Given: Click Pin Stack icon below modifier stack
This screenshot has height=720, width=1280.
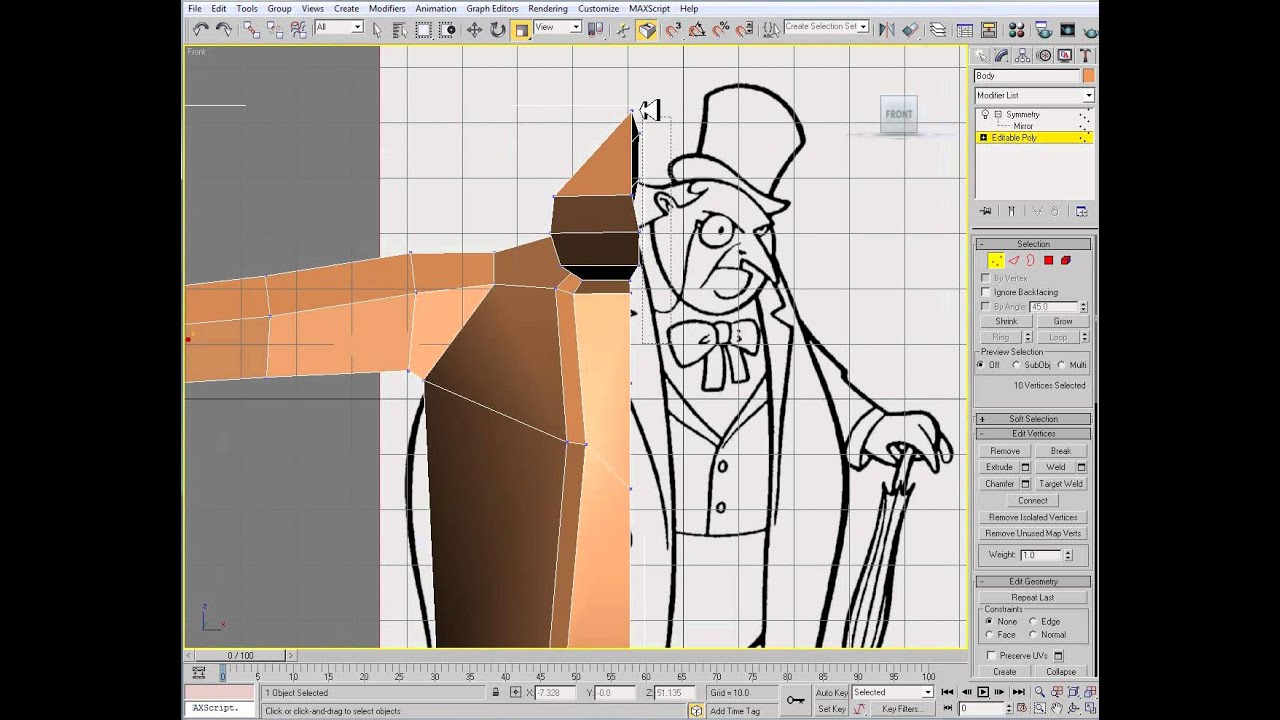Looking at the screenshot, I should [x=986, y=211].
